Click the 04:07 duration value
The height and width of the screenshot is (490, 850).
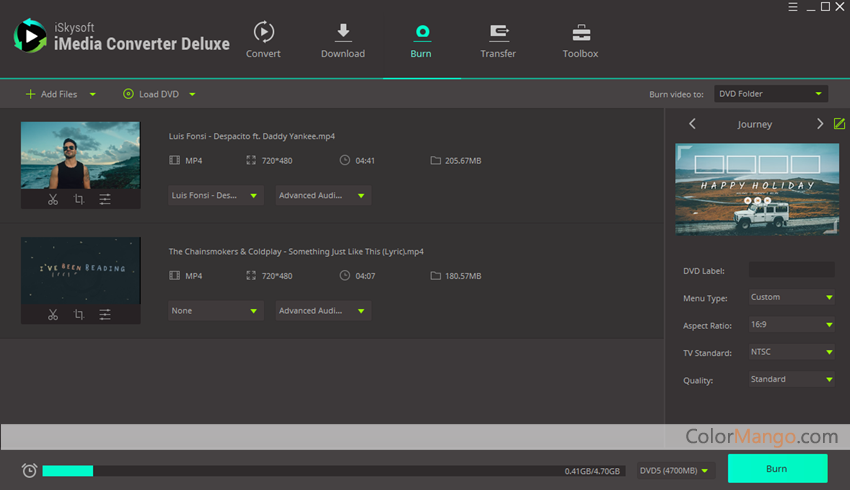click(365, 276)
